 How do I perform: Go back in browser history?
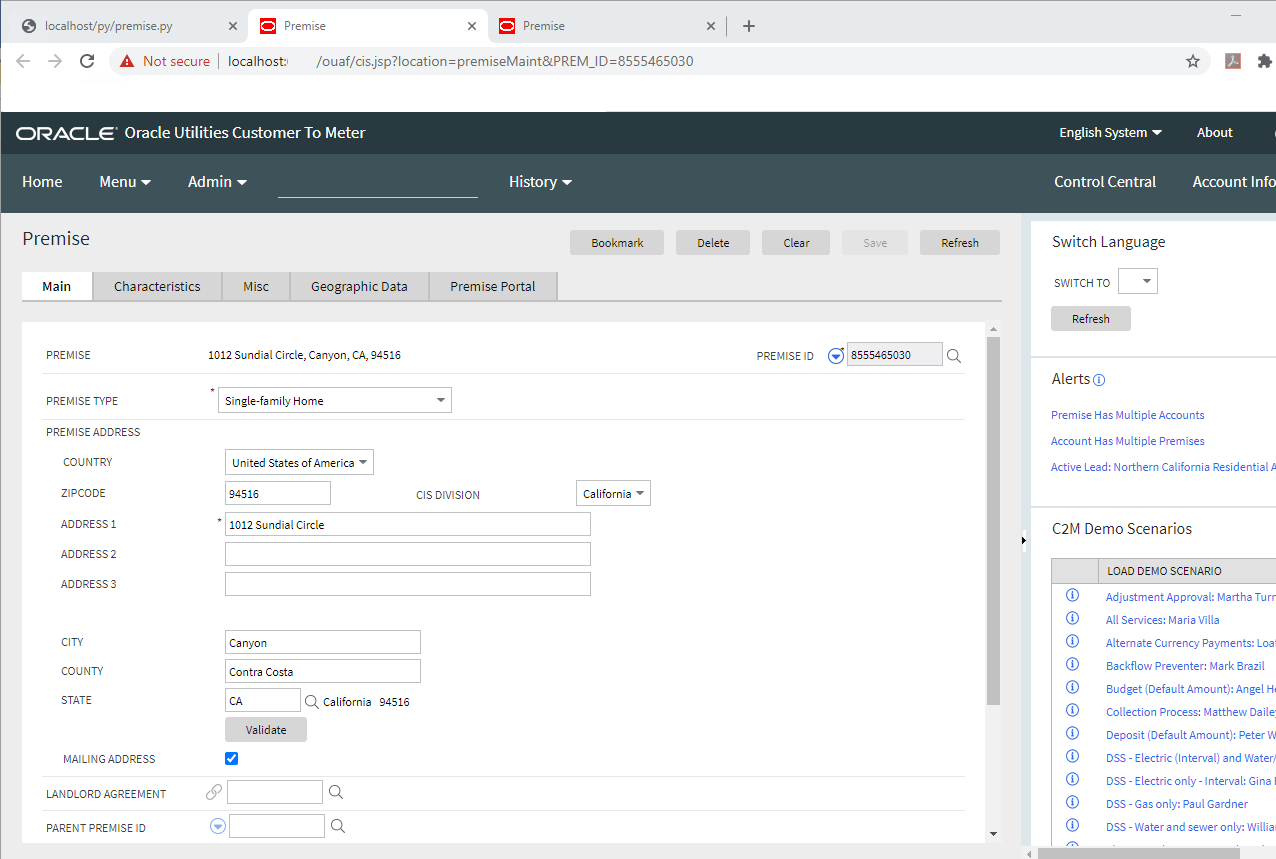(x=23, y=61)
